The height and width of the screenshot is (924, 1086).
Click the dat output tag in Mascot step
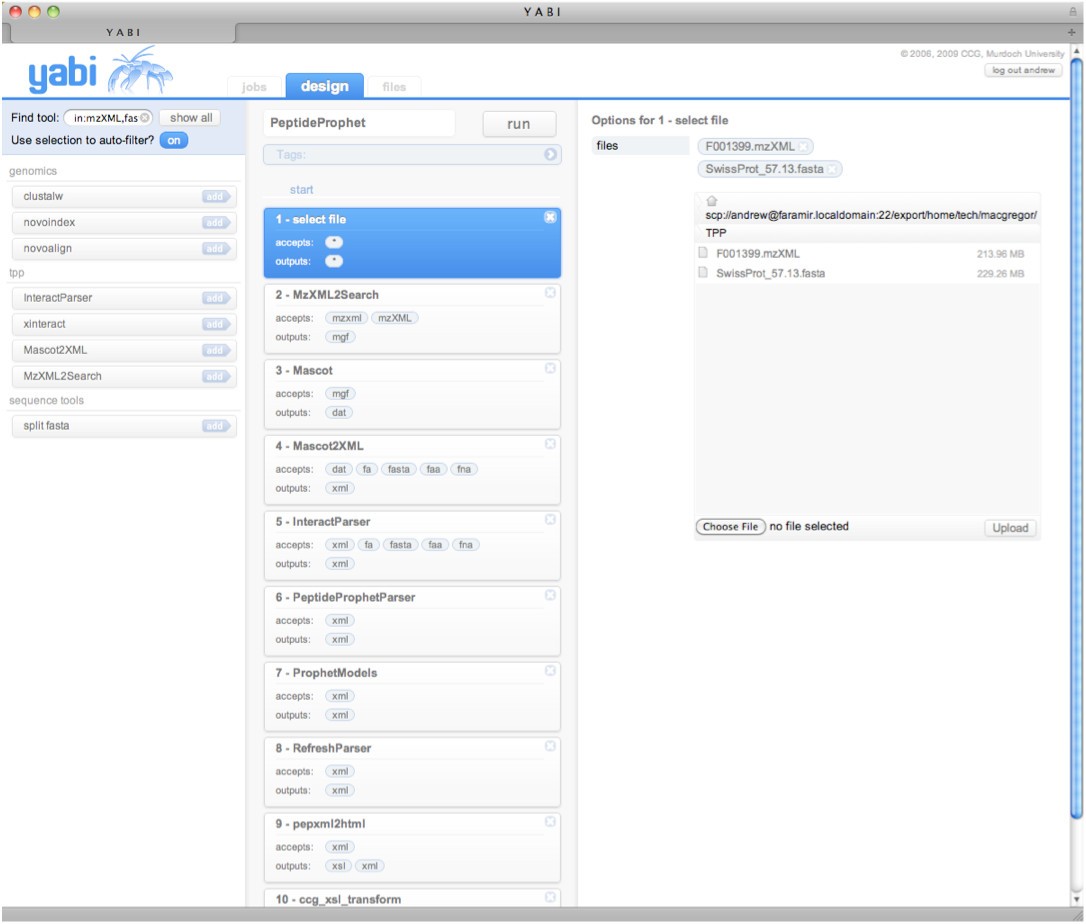(x=339, y=413)
